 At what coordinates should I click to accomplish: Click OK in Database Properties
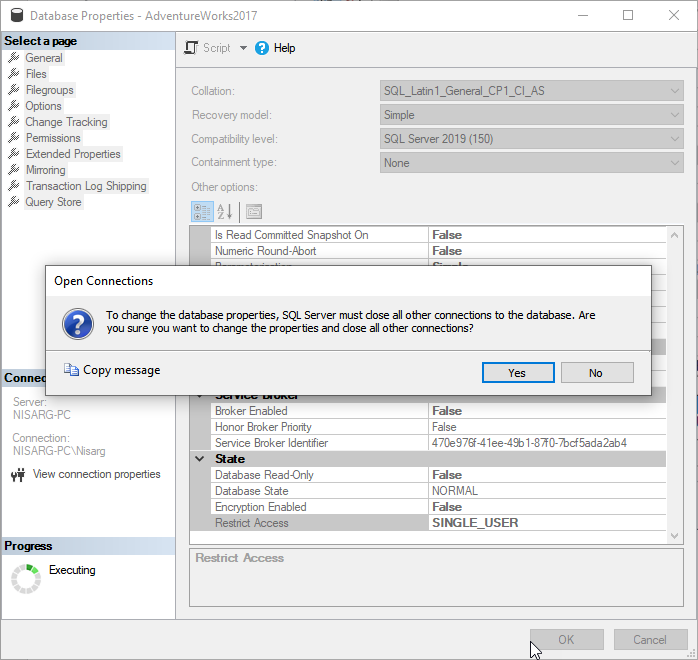[566, 640]
